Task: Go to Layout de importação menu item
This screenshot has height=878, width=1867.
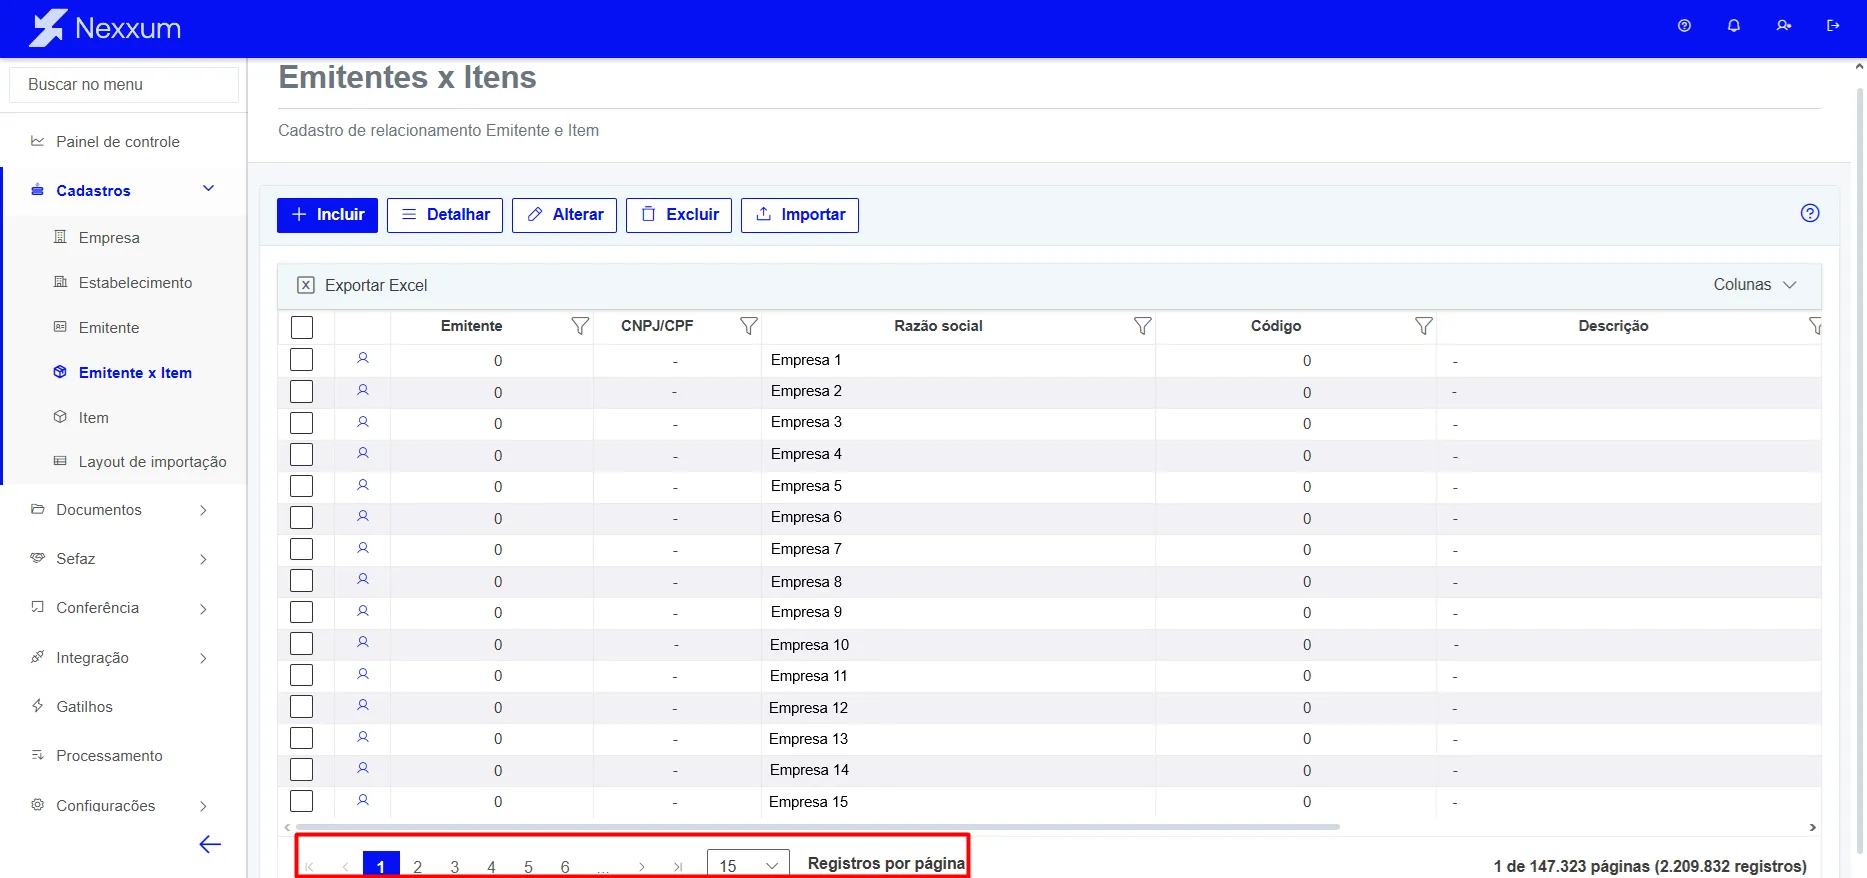Action: 152,462
